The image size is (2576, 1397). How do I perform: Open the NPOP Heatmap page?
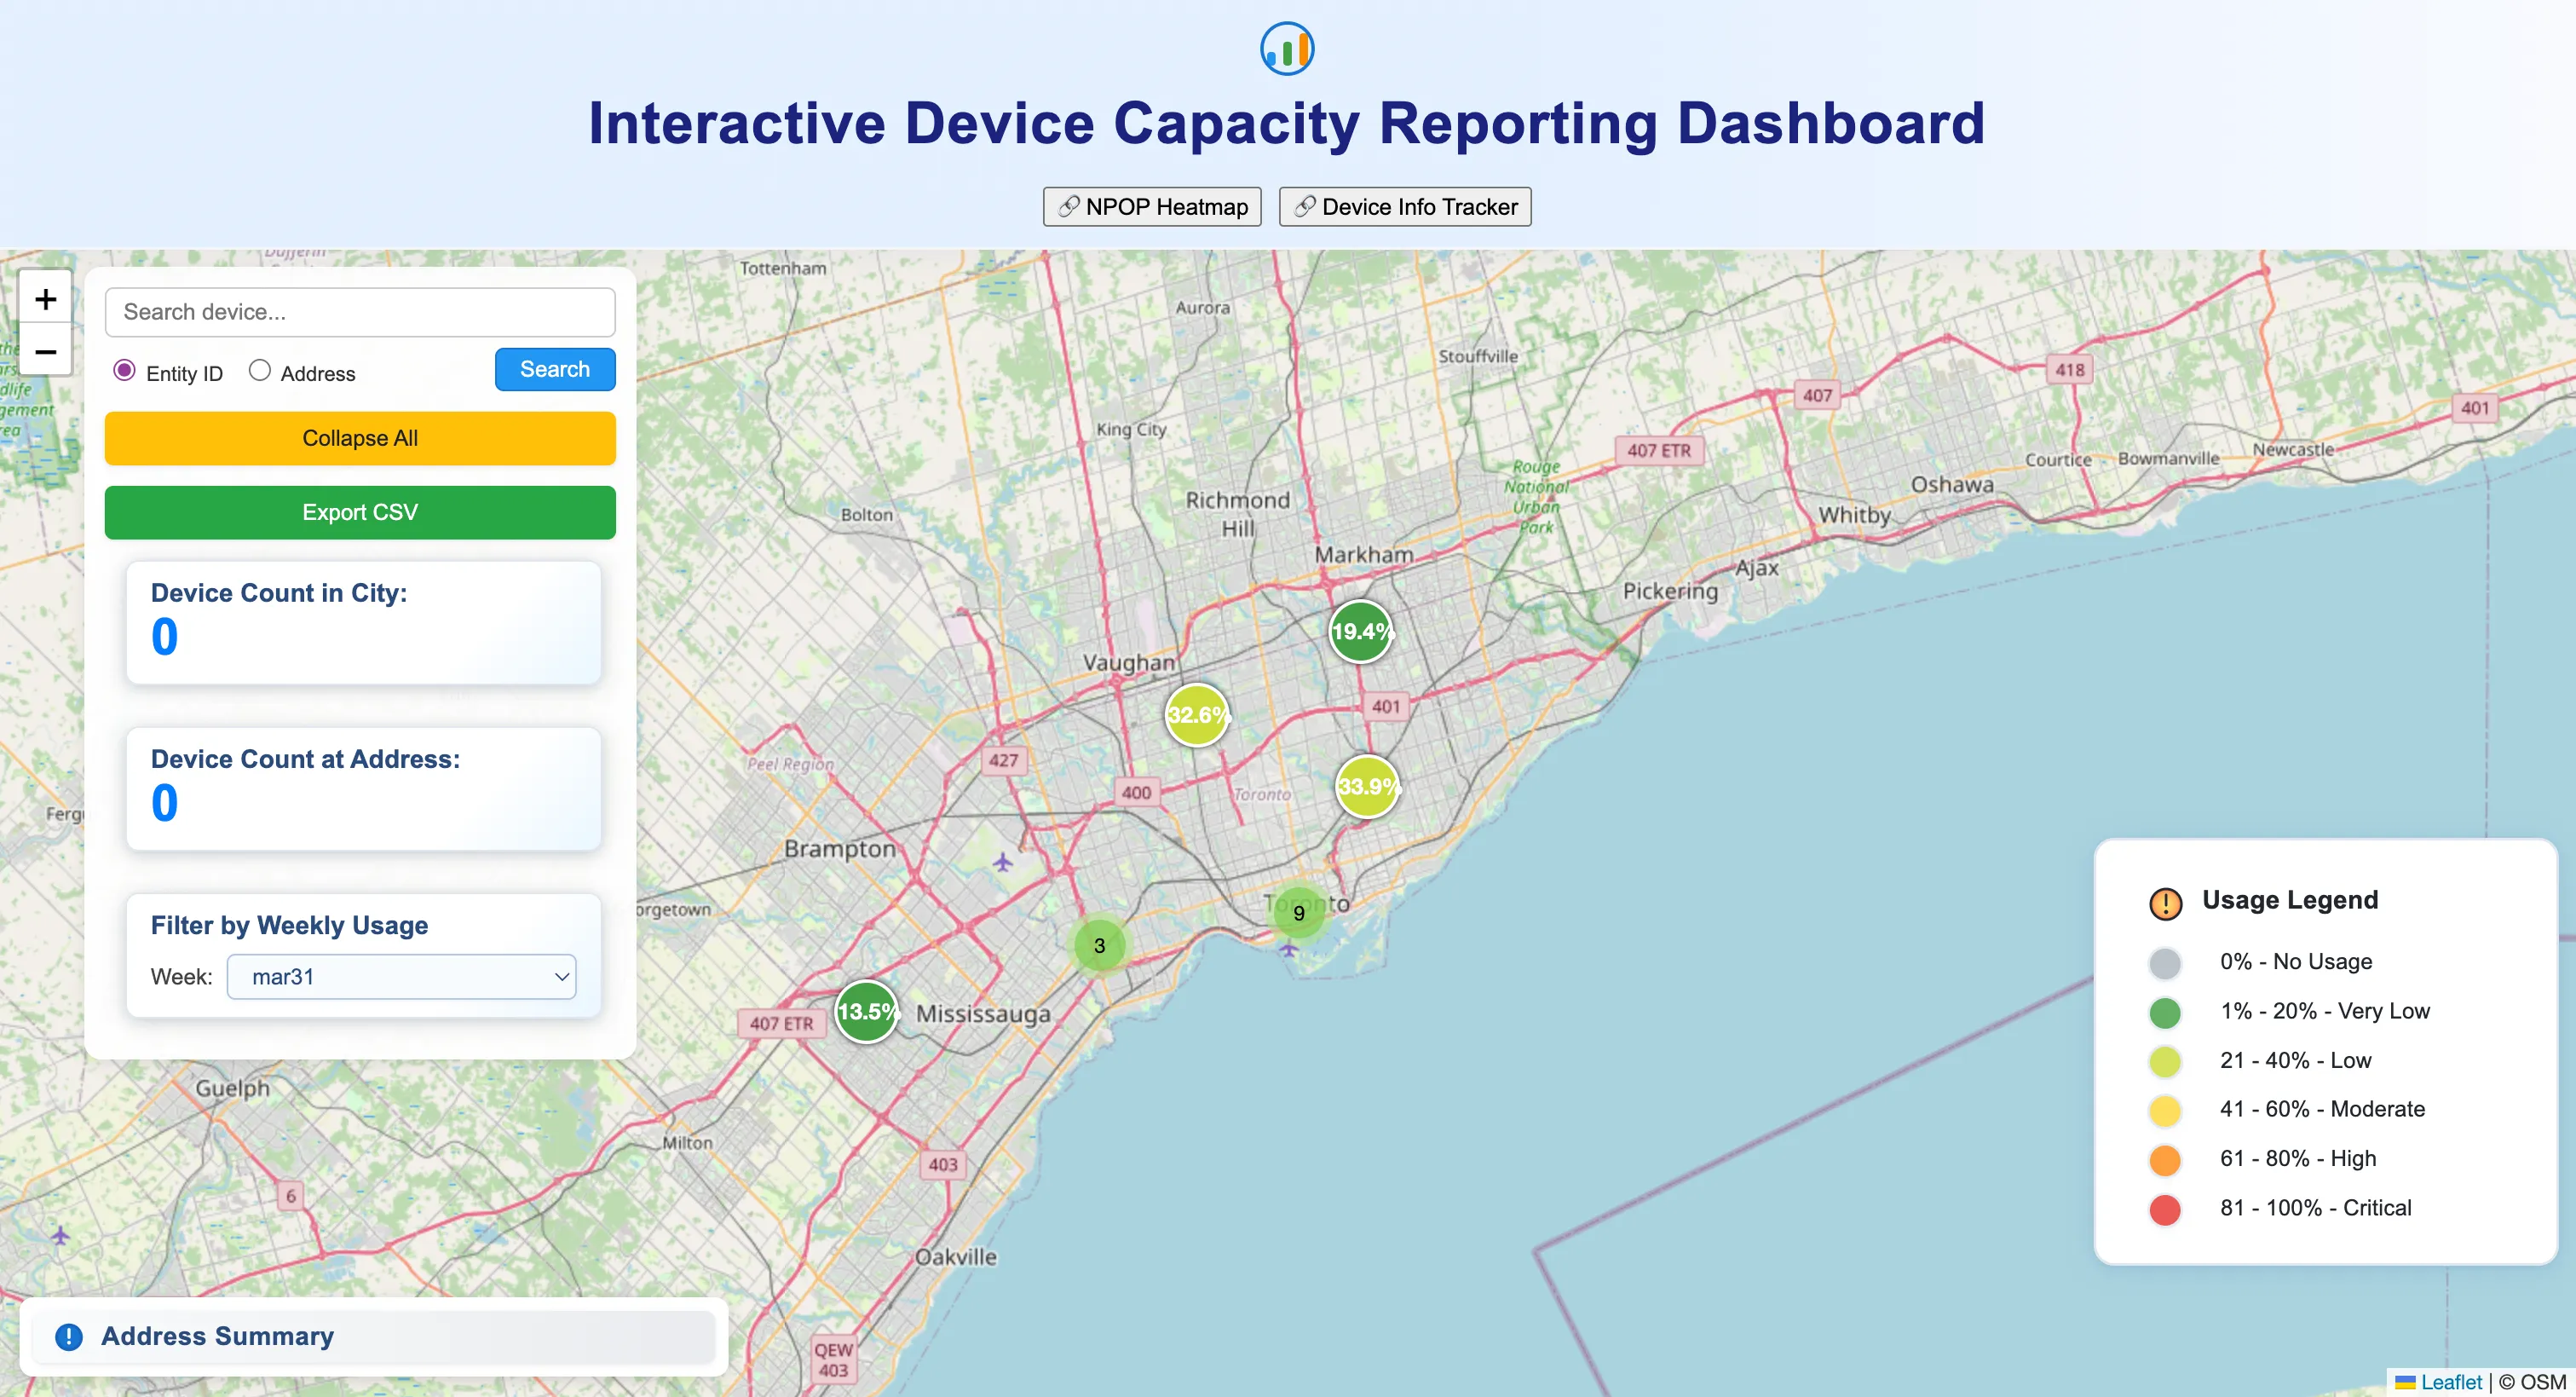pyautogui.click(x=1152, y=207)
